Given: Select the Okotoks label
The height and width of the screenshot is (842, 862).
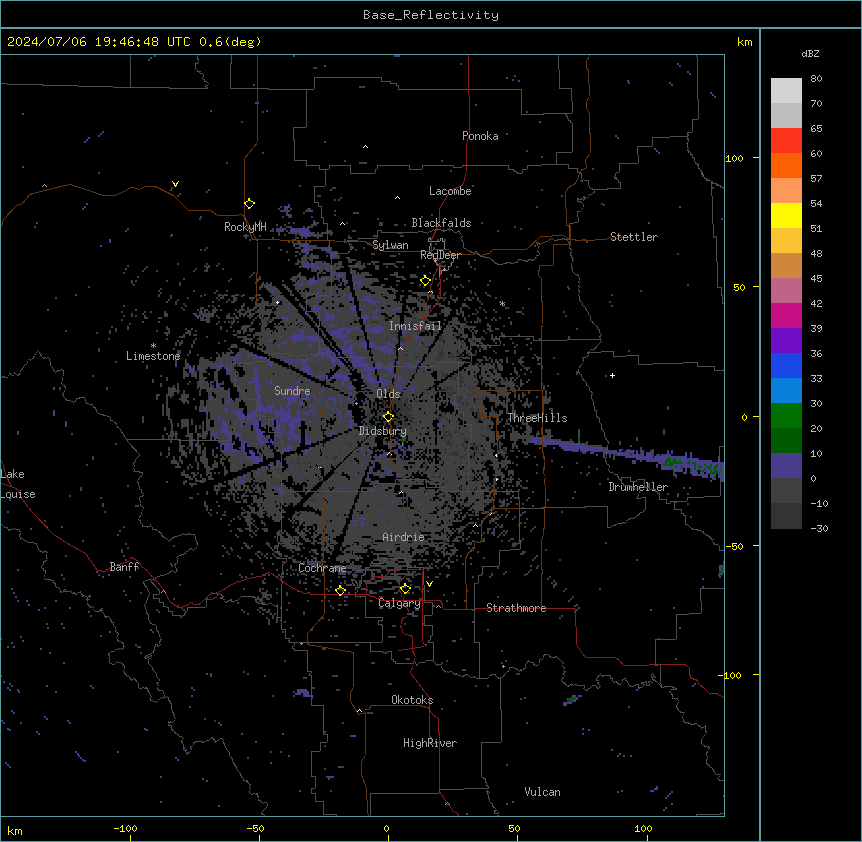Looking at the screenshot, I should pos(412,700).
